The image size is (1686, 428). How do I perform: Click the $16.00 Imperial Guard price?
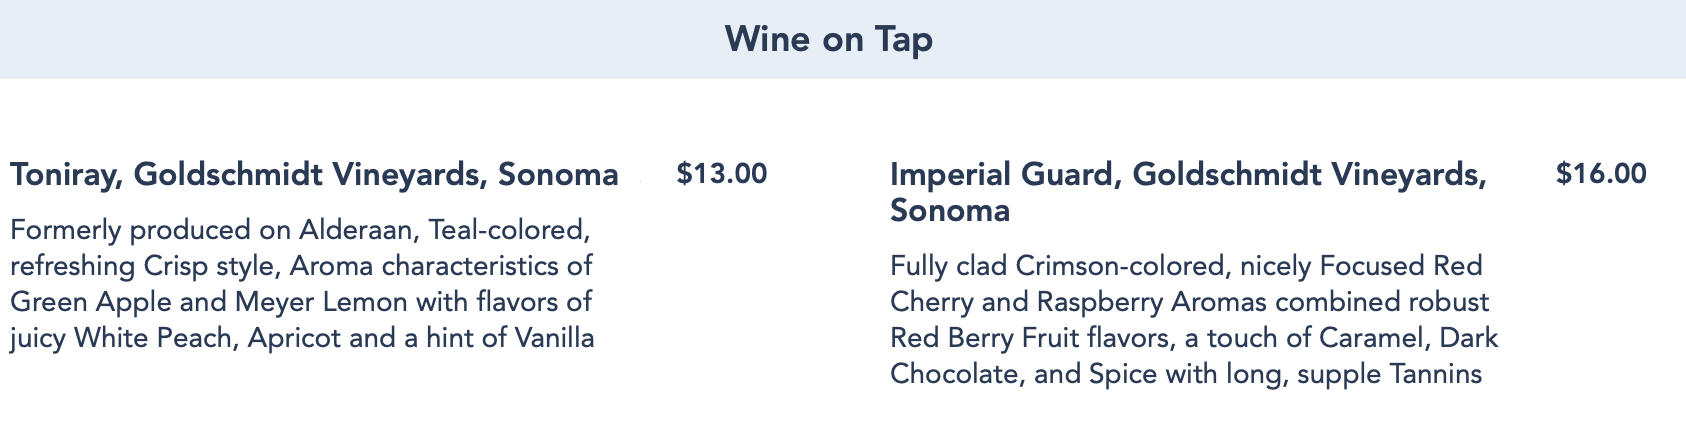click(x=1601, y=174)
